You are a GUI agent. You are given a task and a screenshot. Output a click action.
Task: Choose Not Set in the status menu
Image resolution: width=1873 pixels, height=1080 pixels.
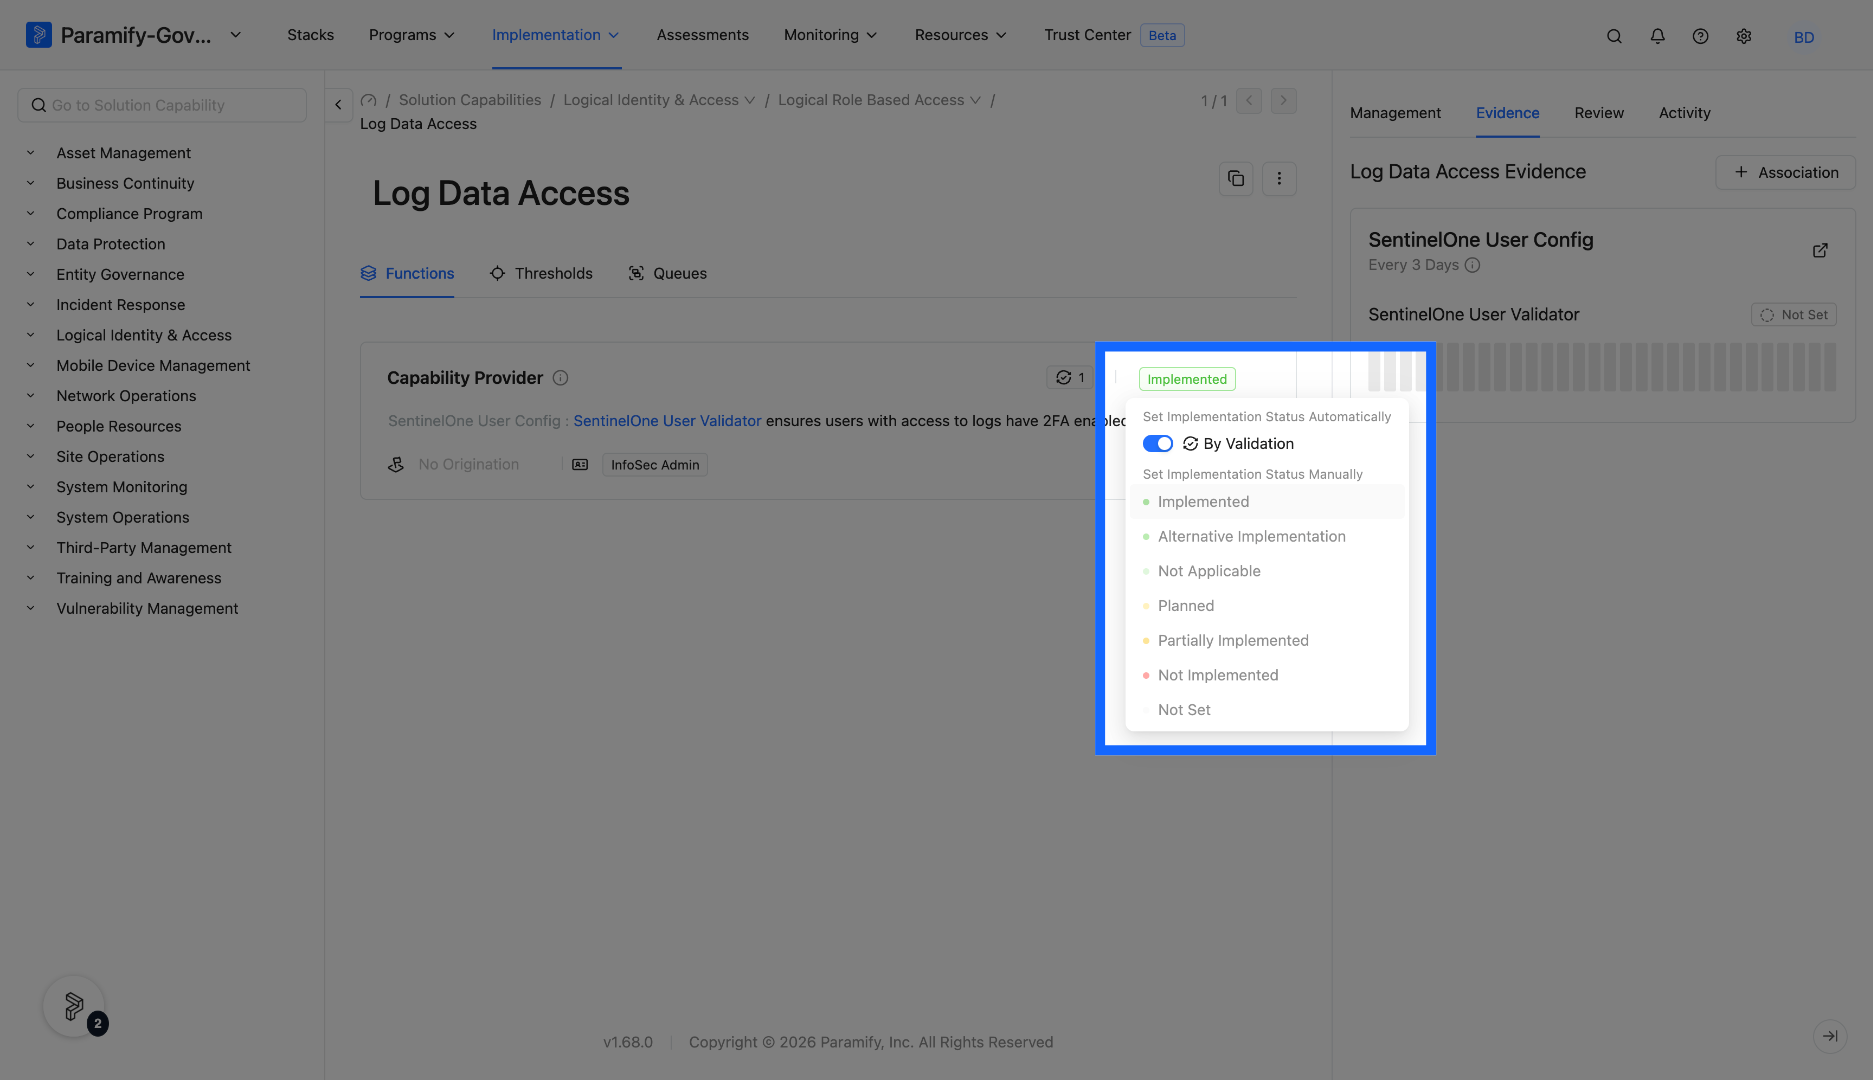pyautogui.click(x=1267, y=710)
